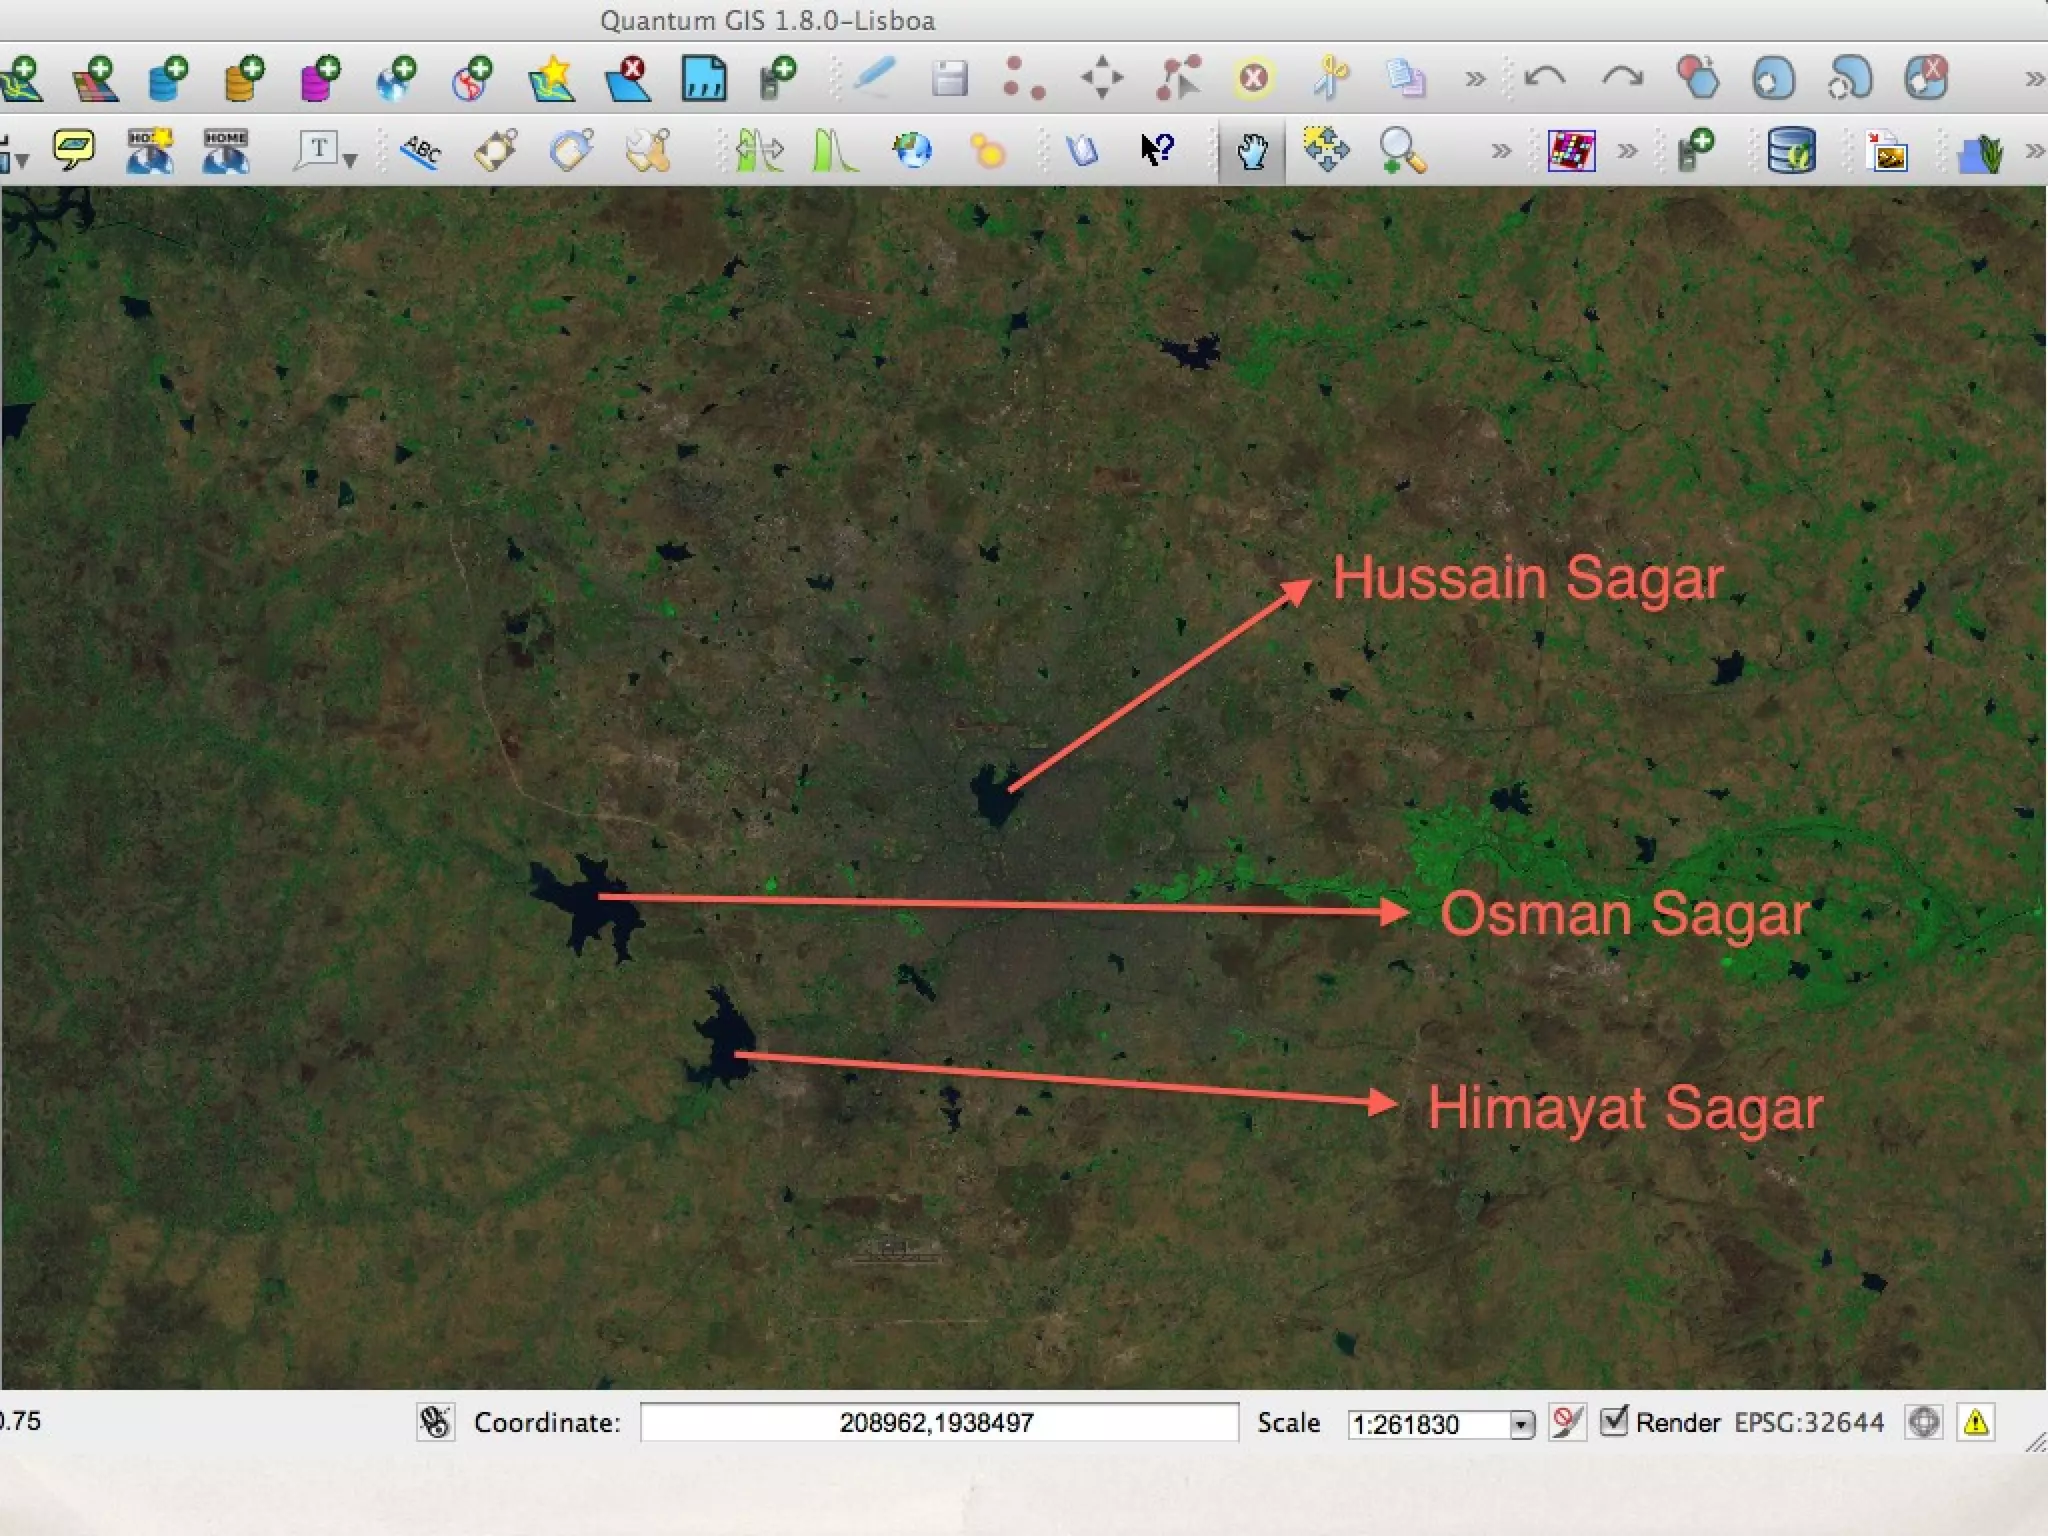Toggle extents and mouse position display

(436, 1422)
